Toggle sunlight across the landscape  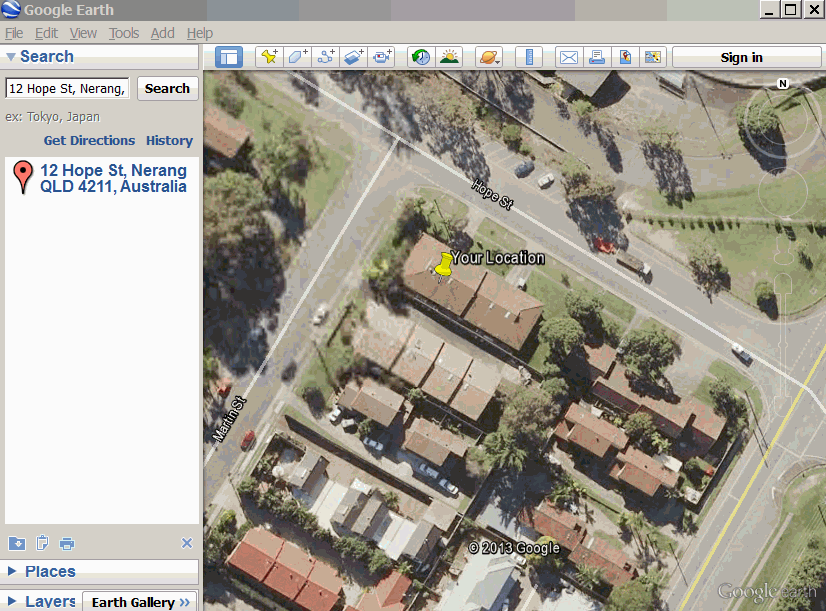point(449,57)
